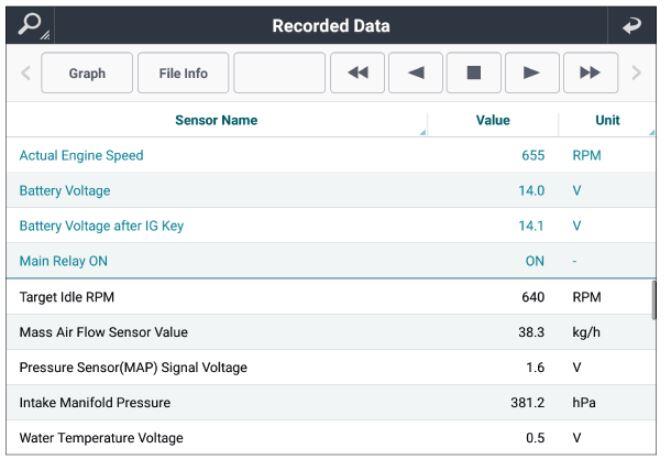Sort by Value column header
This screenshot has width=664, height=463.
click(490, 121)
